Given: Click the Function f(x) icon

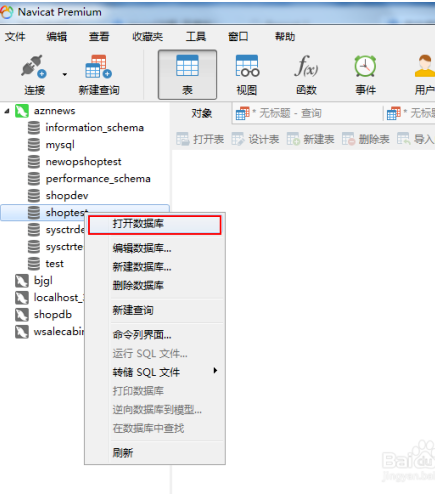Looking at the screenshot, I should click(306, 66).
